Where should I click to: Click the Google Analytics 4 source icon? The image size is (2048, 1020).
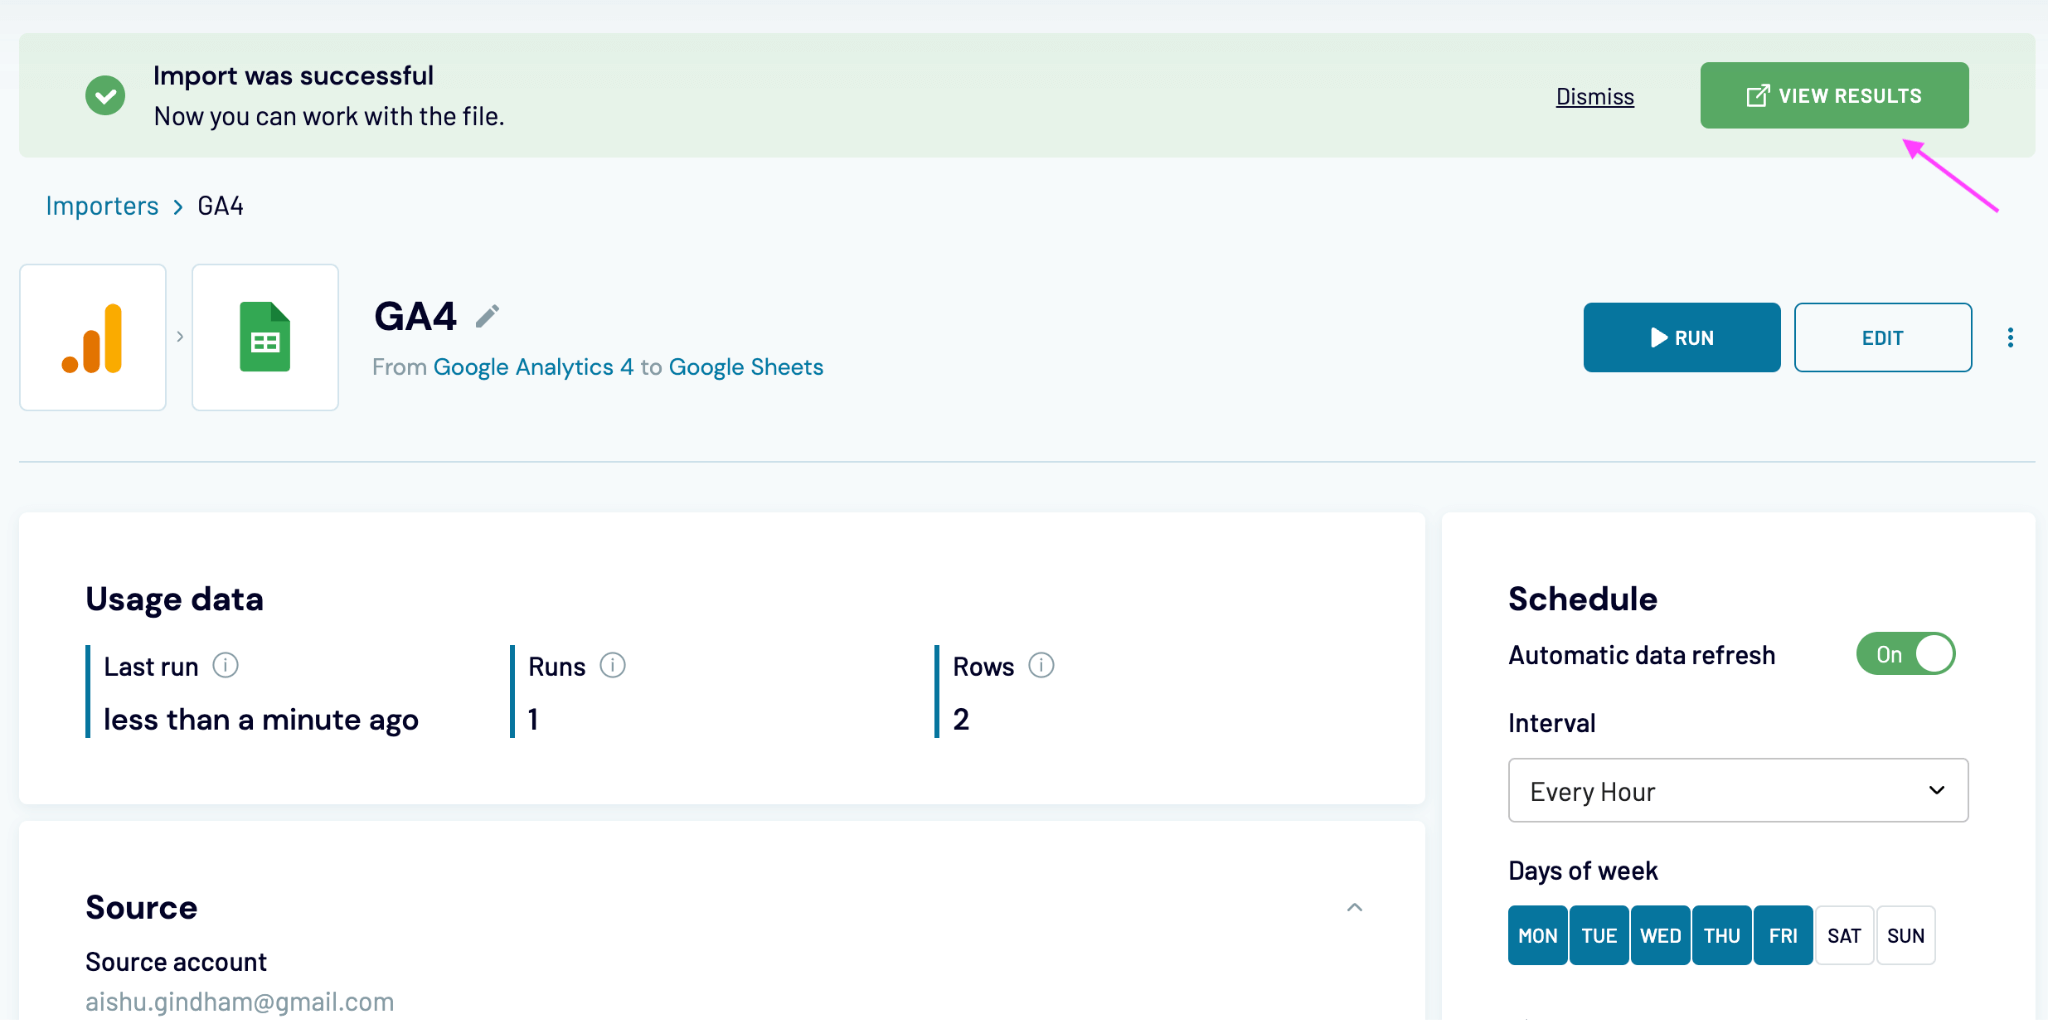pos(92,337)
